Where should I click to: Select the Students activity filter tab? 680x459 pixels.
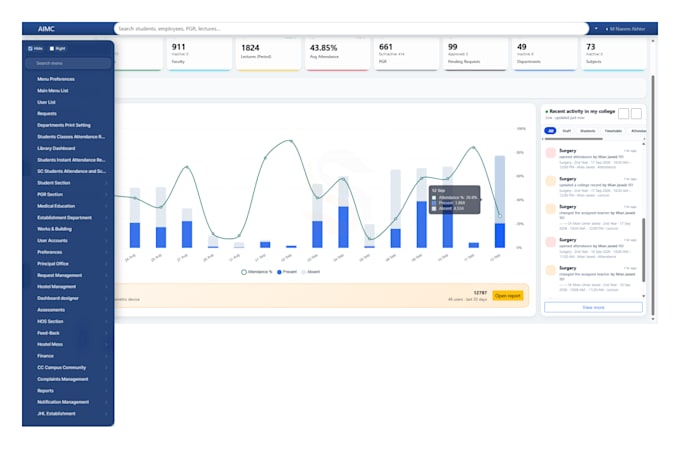(x=588, y=131)
